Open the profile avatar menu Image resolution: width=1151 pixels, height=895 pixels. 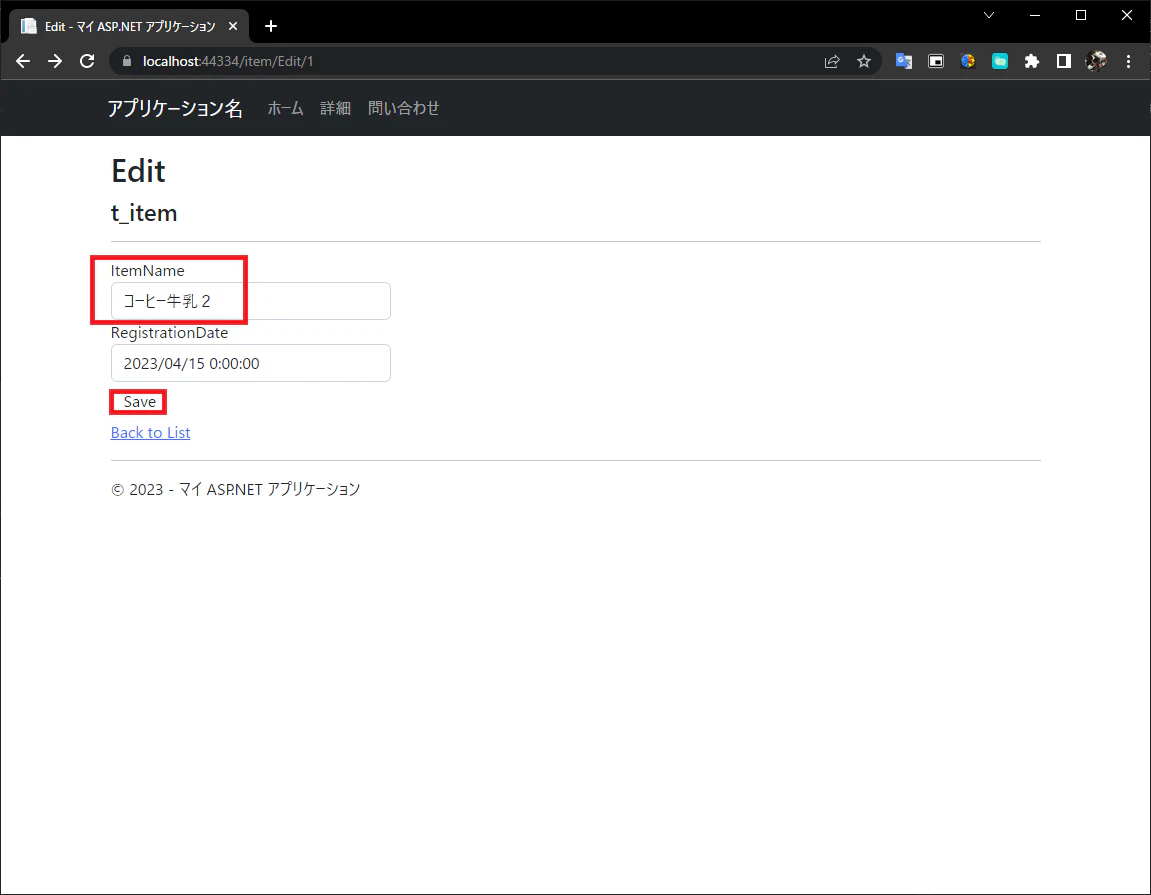pyautogui.click(x=1096, y=62)
